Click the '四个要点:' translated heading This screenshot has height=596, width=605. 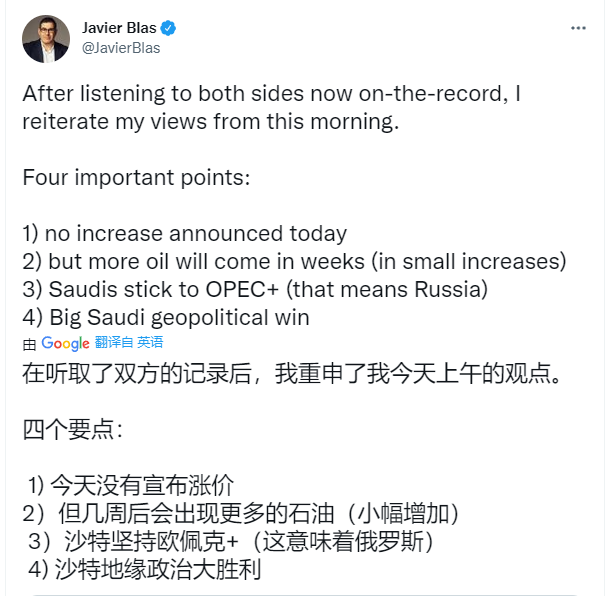point(73,431)
